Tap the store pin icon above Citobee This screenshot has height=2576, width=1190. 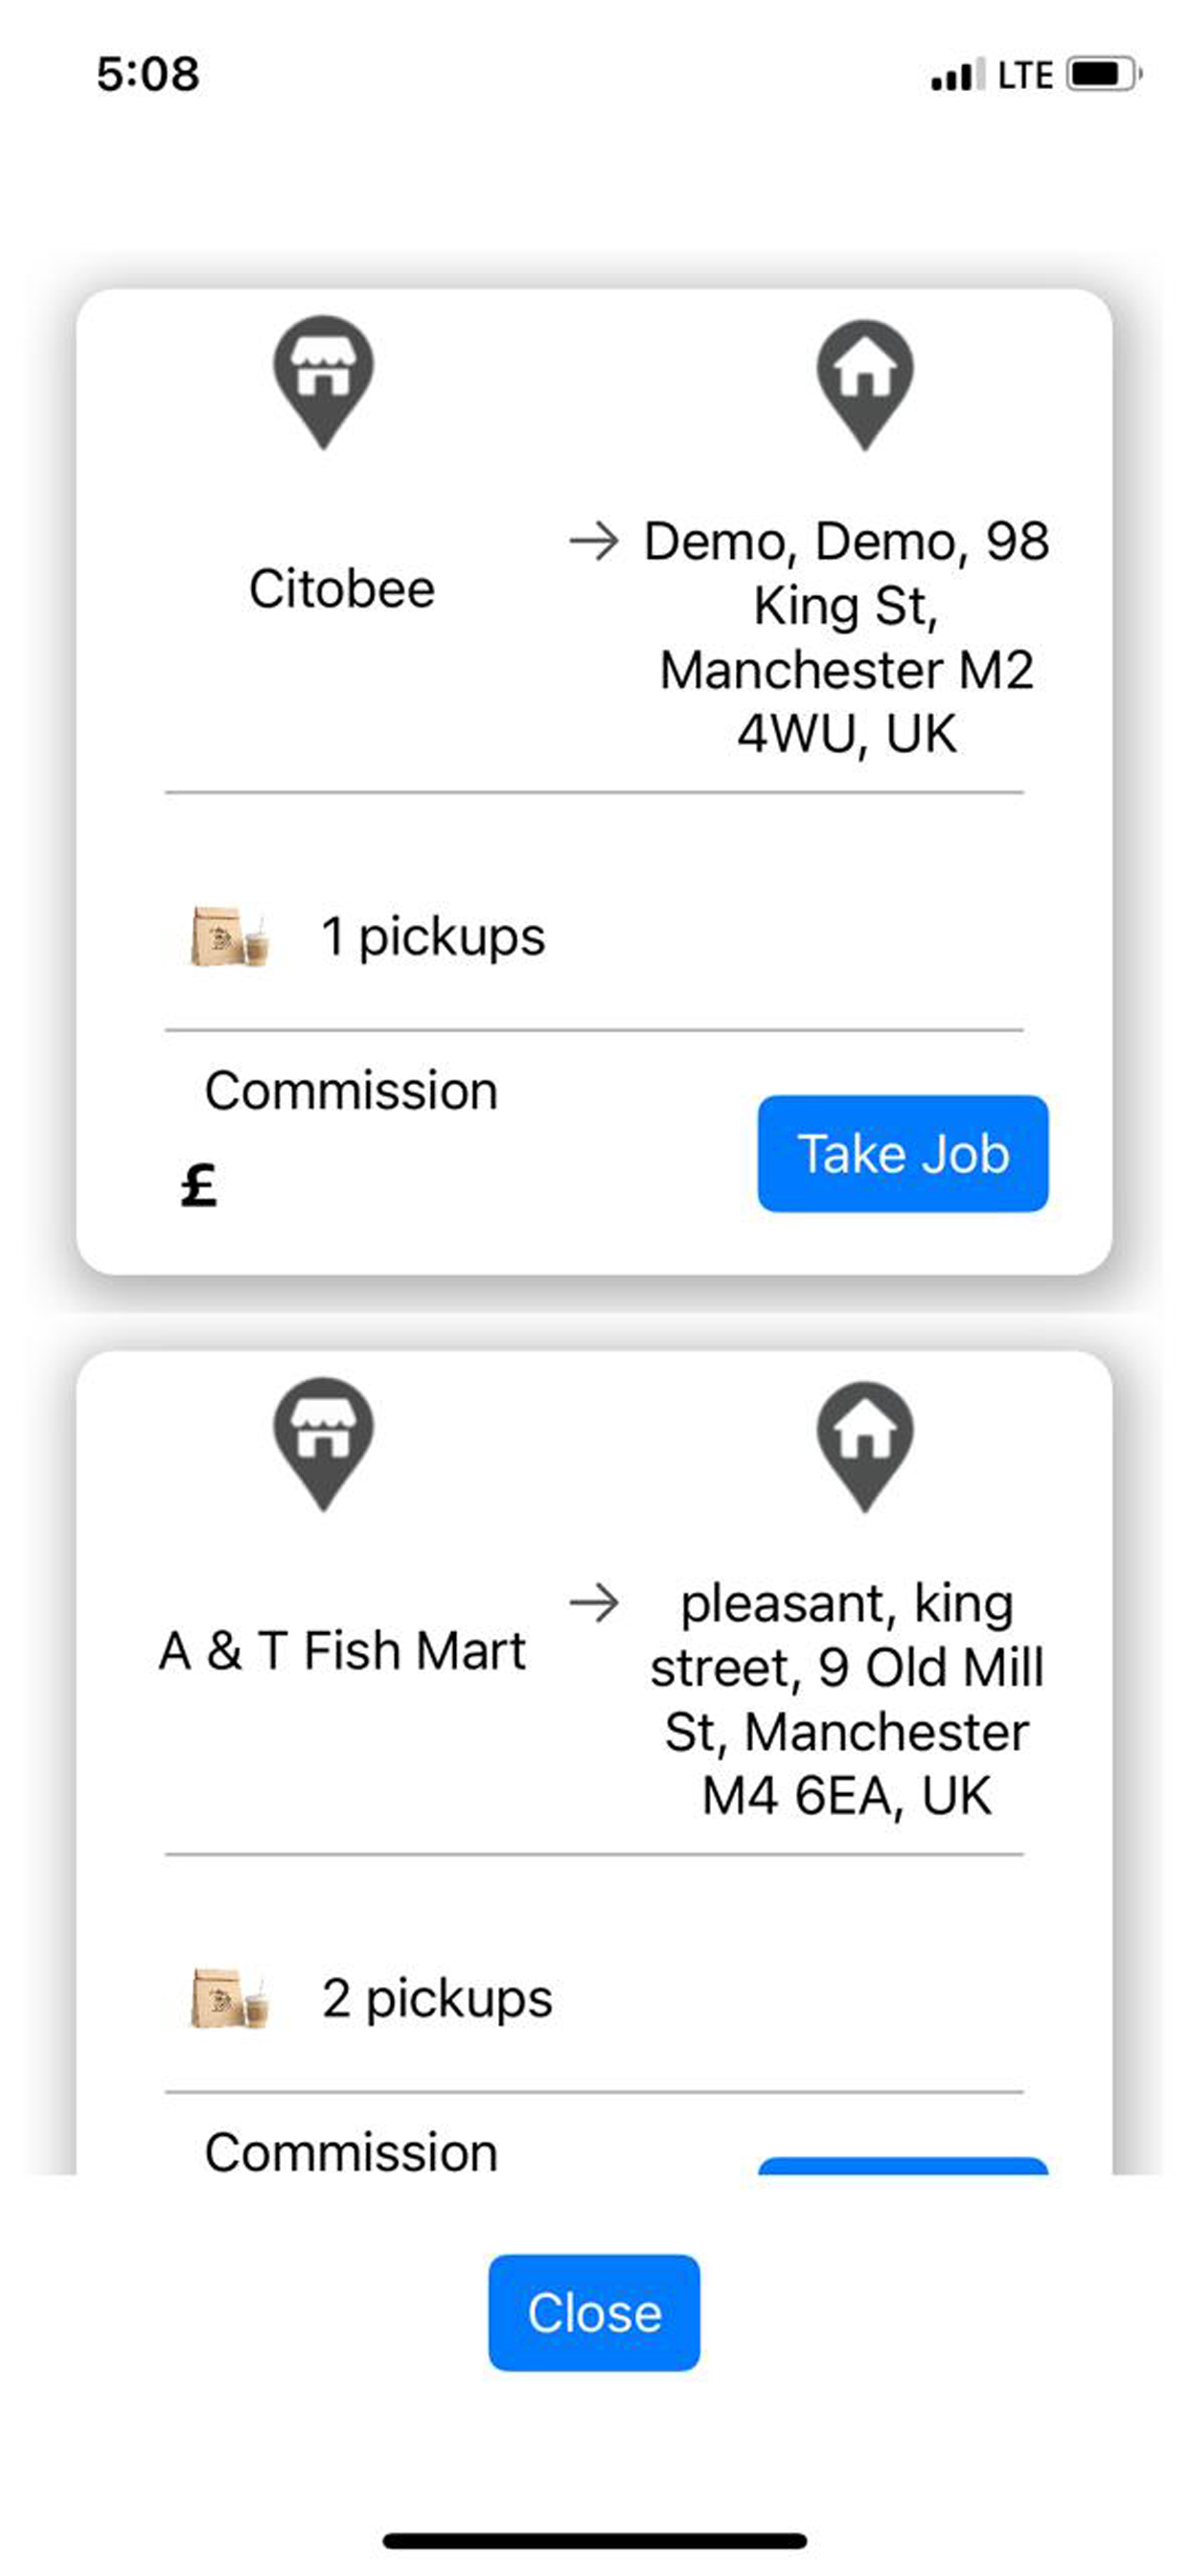323,383
